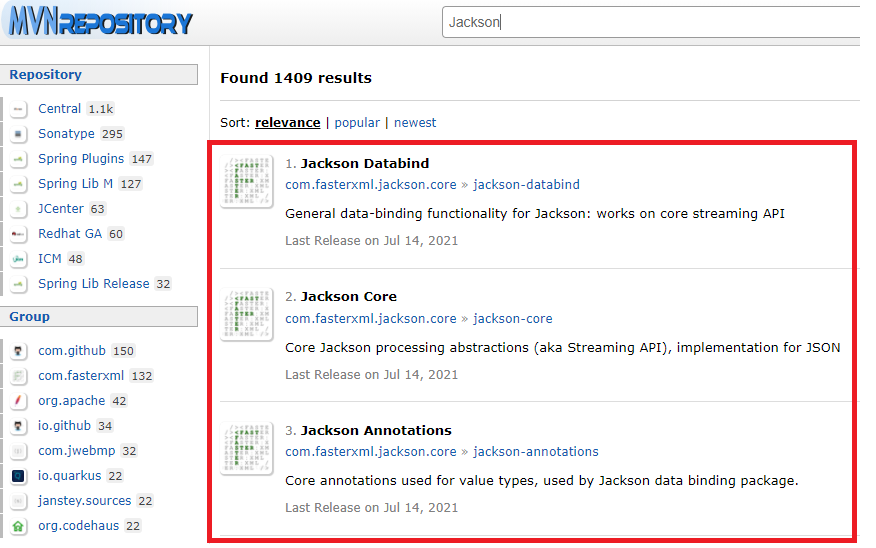Click the Repository section header
This screenshot has height=548, width=876.
[99, 75]
